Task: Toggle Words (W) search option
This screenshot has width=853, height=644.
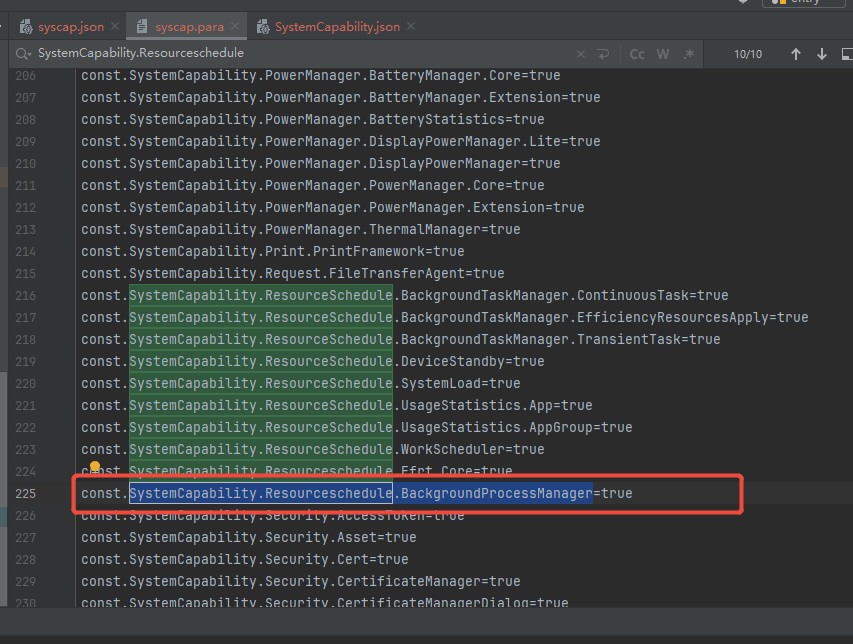Action: click(x=663, y=54)
